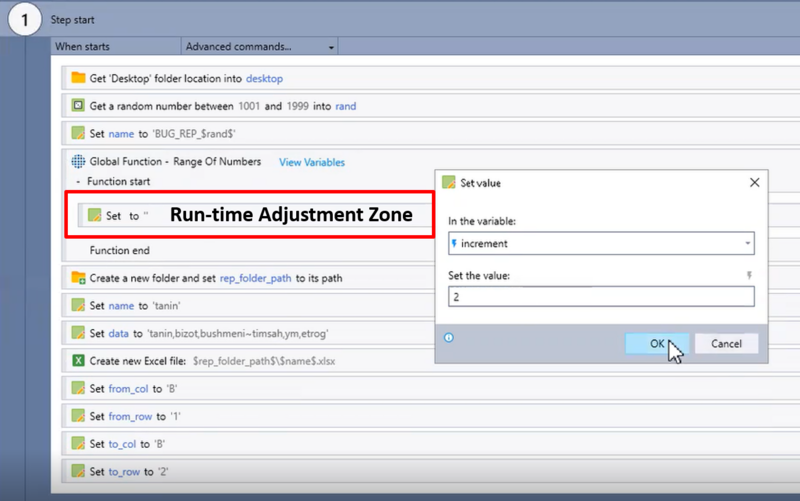
Task: Click the icon of Set name to 'tanin'
Action: click(78, 305)
